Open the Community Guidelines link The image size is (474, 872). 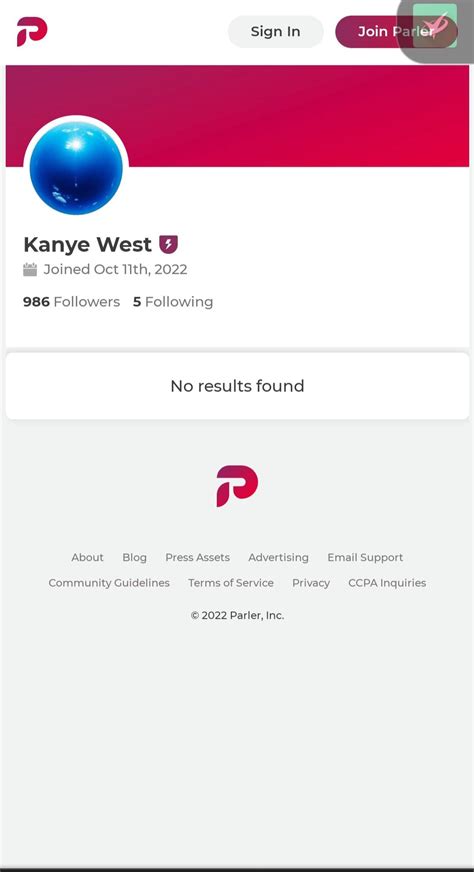[109, 583]
